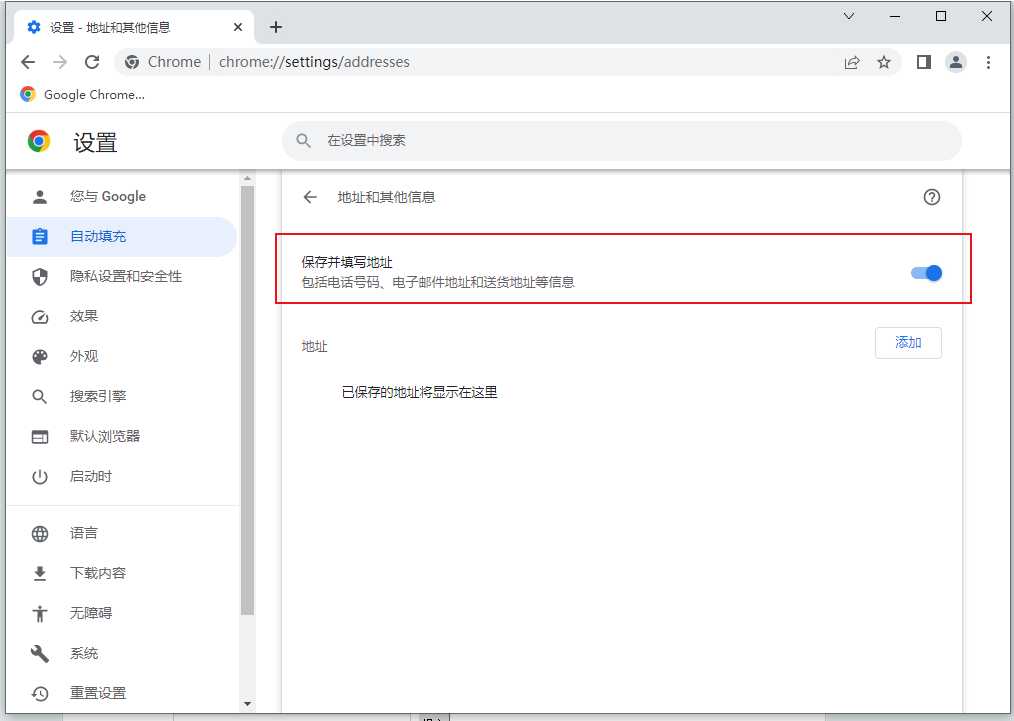Minimize the Chrome window
Viewport: 1014px width, 721px height.
[x=895, y=16]
